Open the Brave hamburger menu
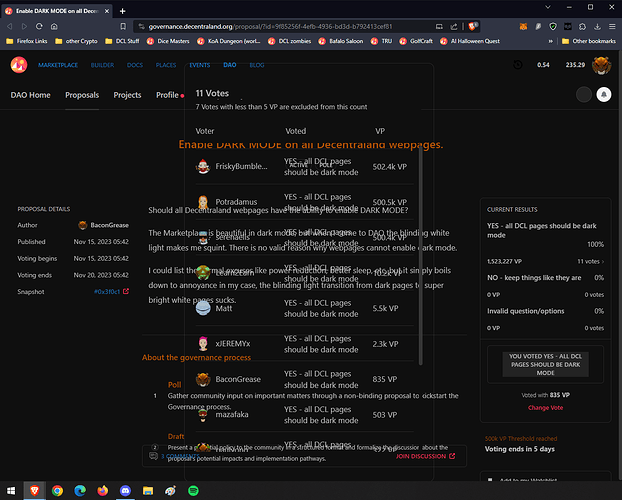622x500 pixels. (x=612, y=27)
